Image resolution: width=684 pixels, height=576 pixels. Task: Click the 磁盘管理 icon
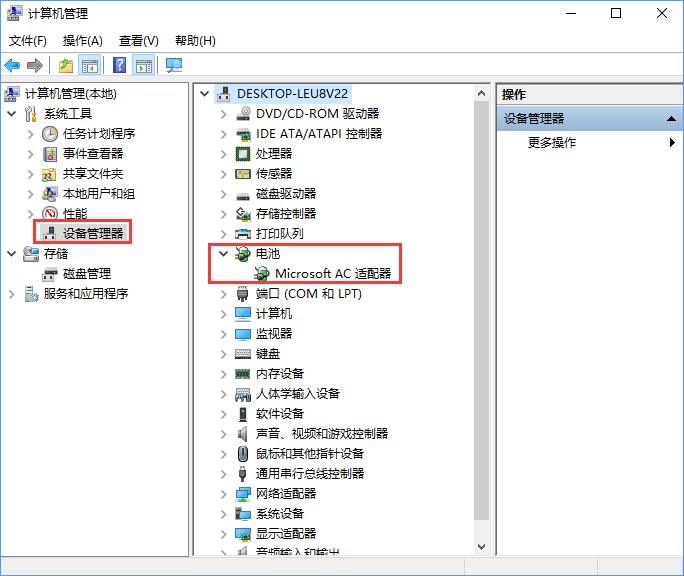click(x=50, y=274)
